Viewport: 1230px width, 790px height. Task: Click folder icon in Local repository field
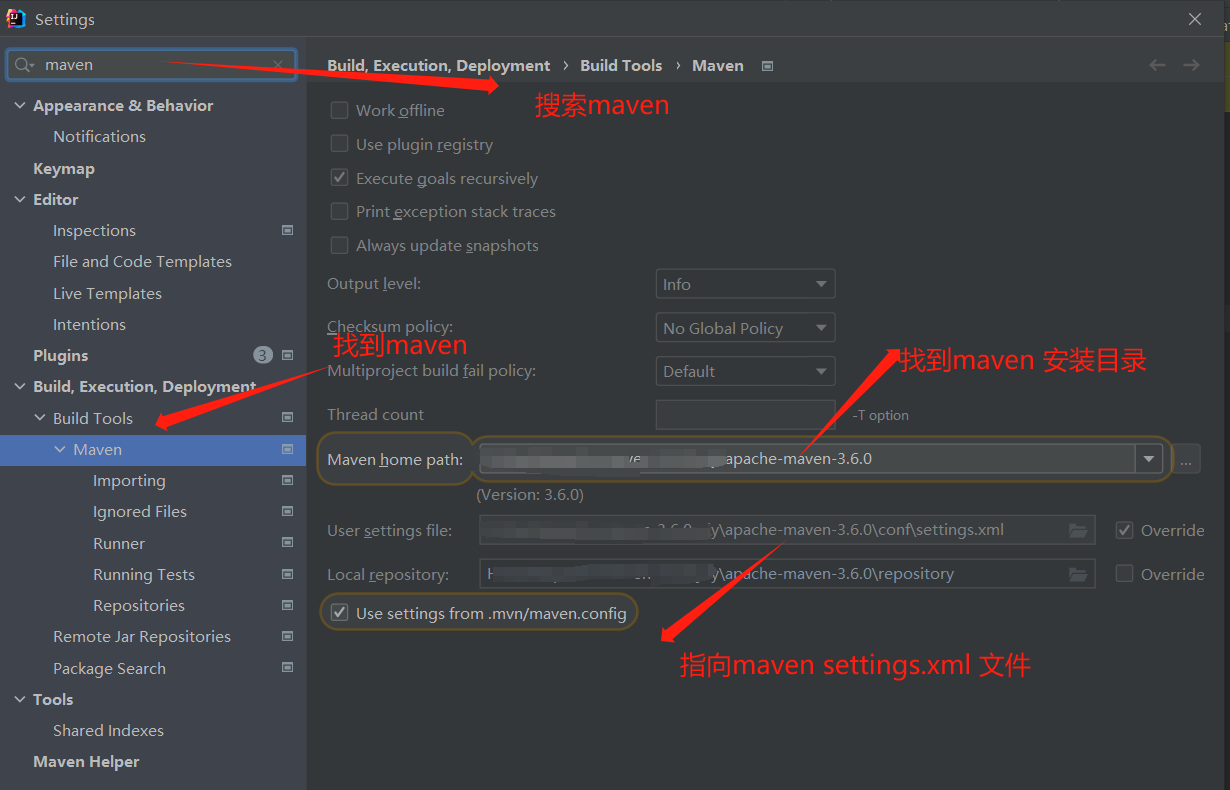pyautogui.click(x=1077, y=574)
